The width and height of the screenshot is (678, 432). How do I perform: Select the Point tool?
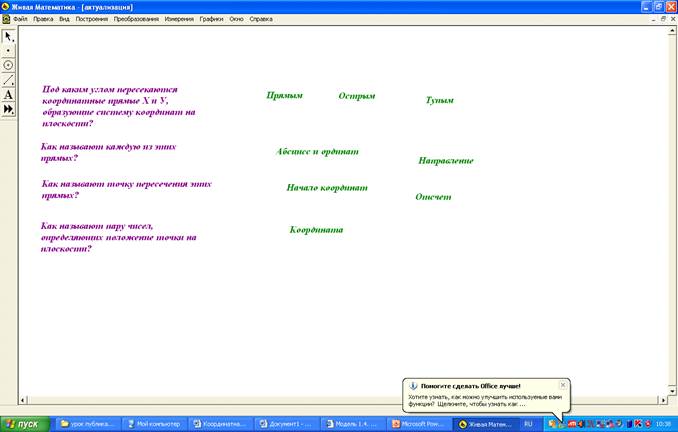point(8,51)
